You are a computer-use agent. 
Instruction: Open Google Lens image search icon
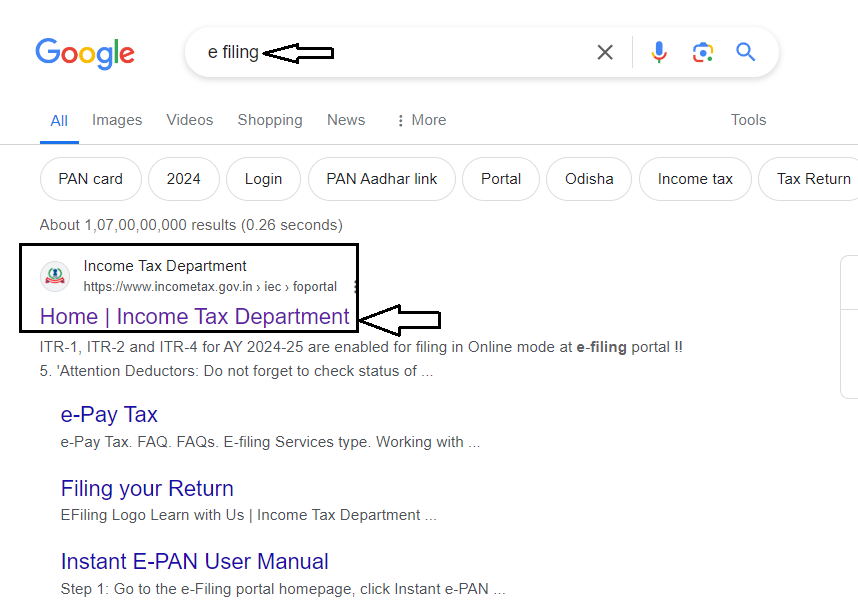coord(703,53)
